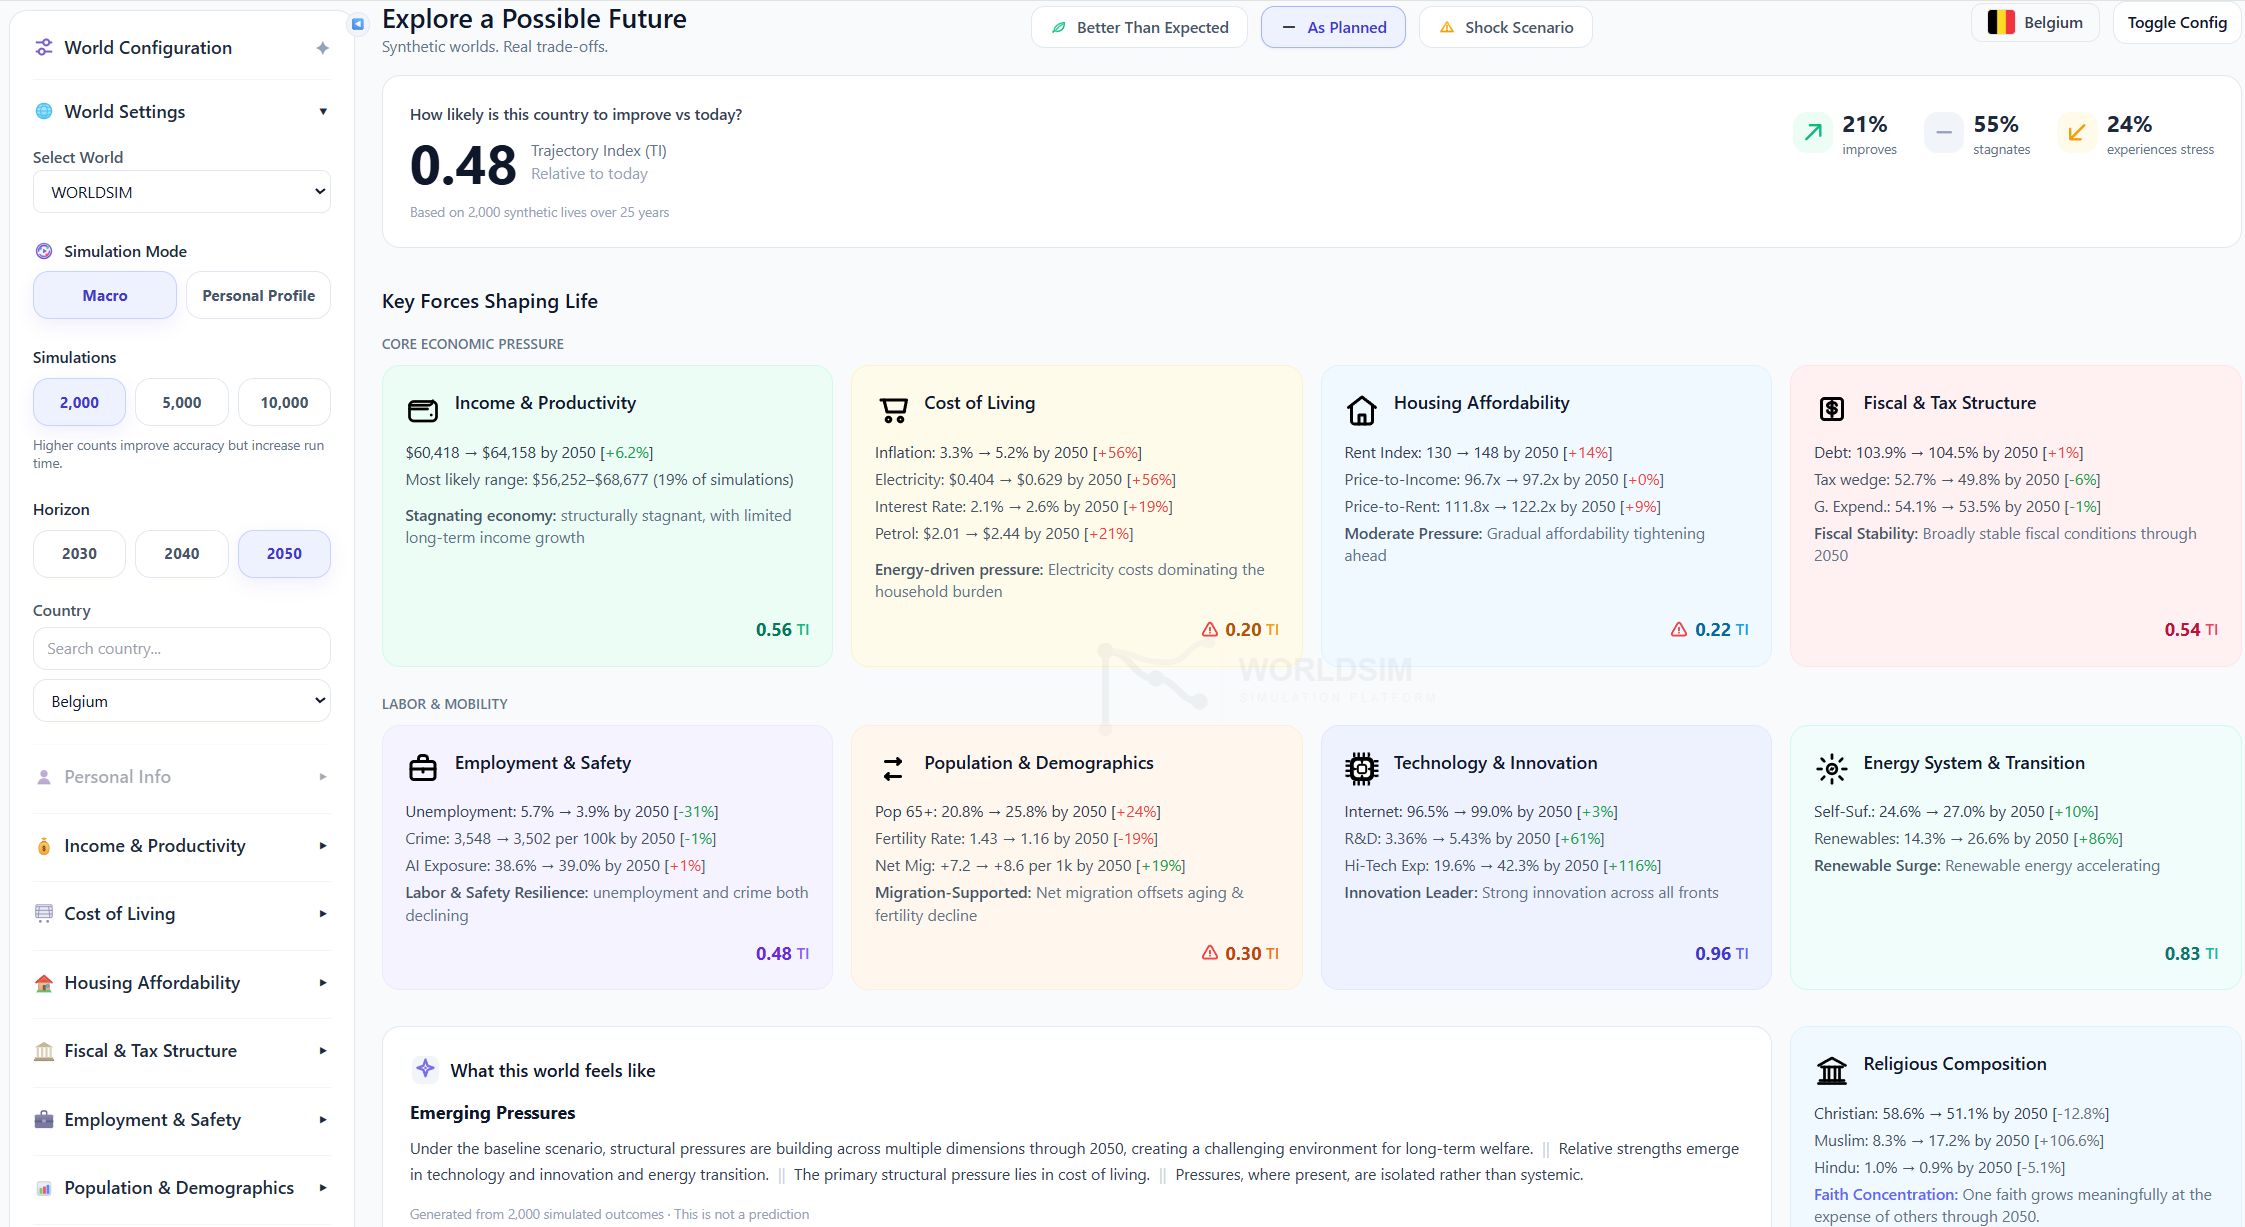The image size is (2245, 1227).
Task: Click the Toggle Config button
Action: point(2176,21)
